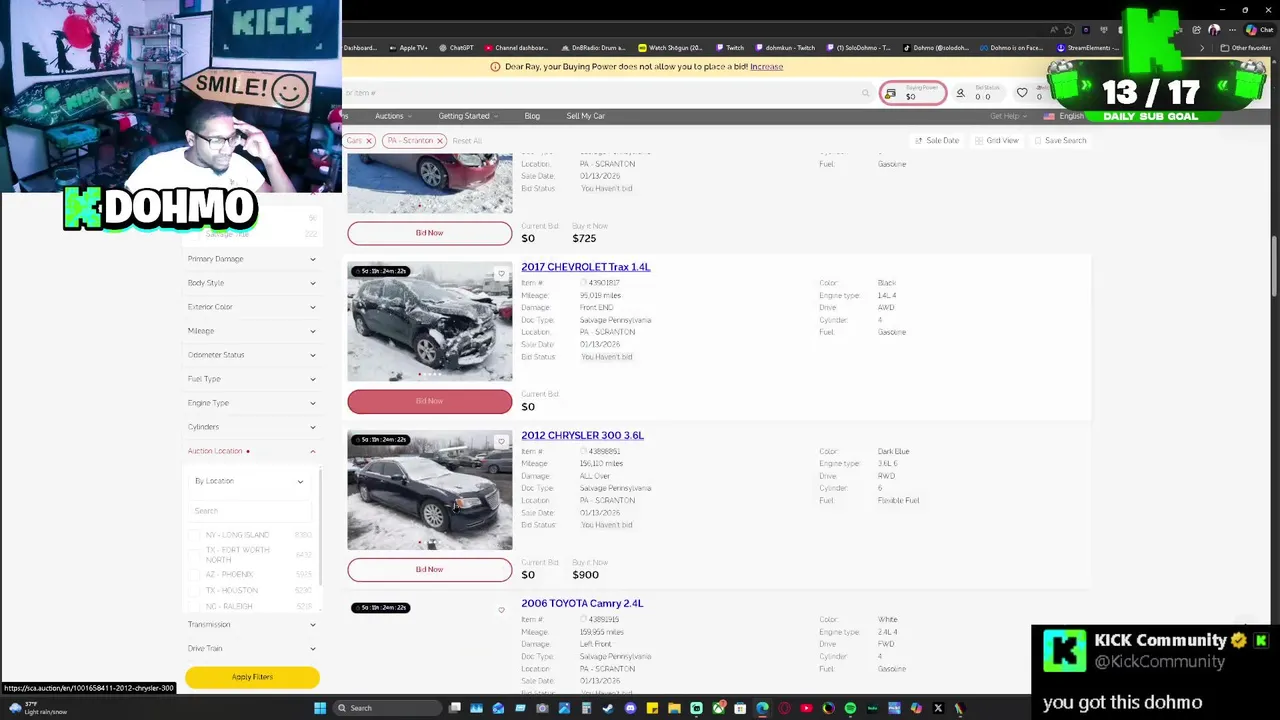This screenshot has width=1280, height=720.
Task: Open Discord from the taskbar
Action: 630,708
